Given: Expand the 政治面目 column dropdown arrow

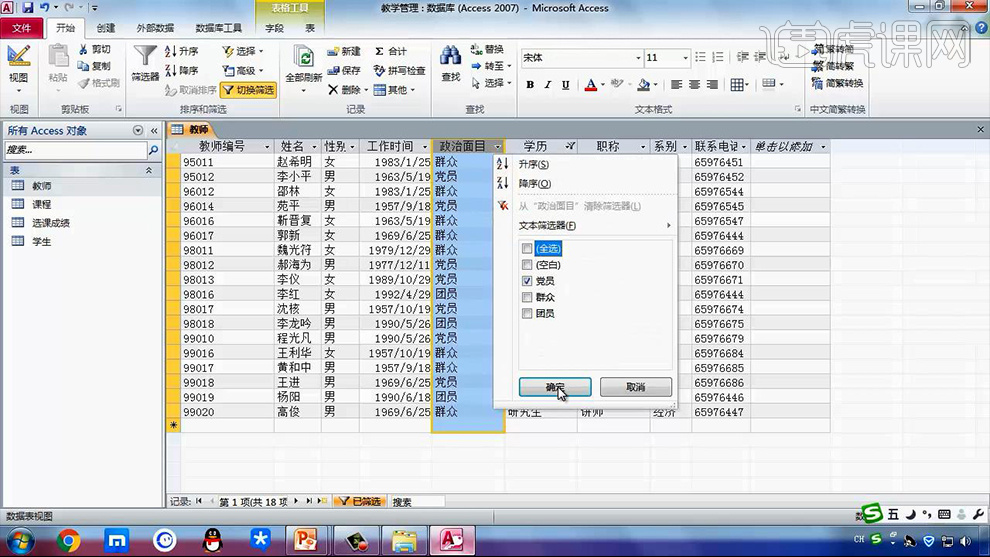Looking at the screenshot, I should [498, 147].
